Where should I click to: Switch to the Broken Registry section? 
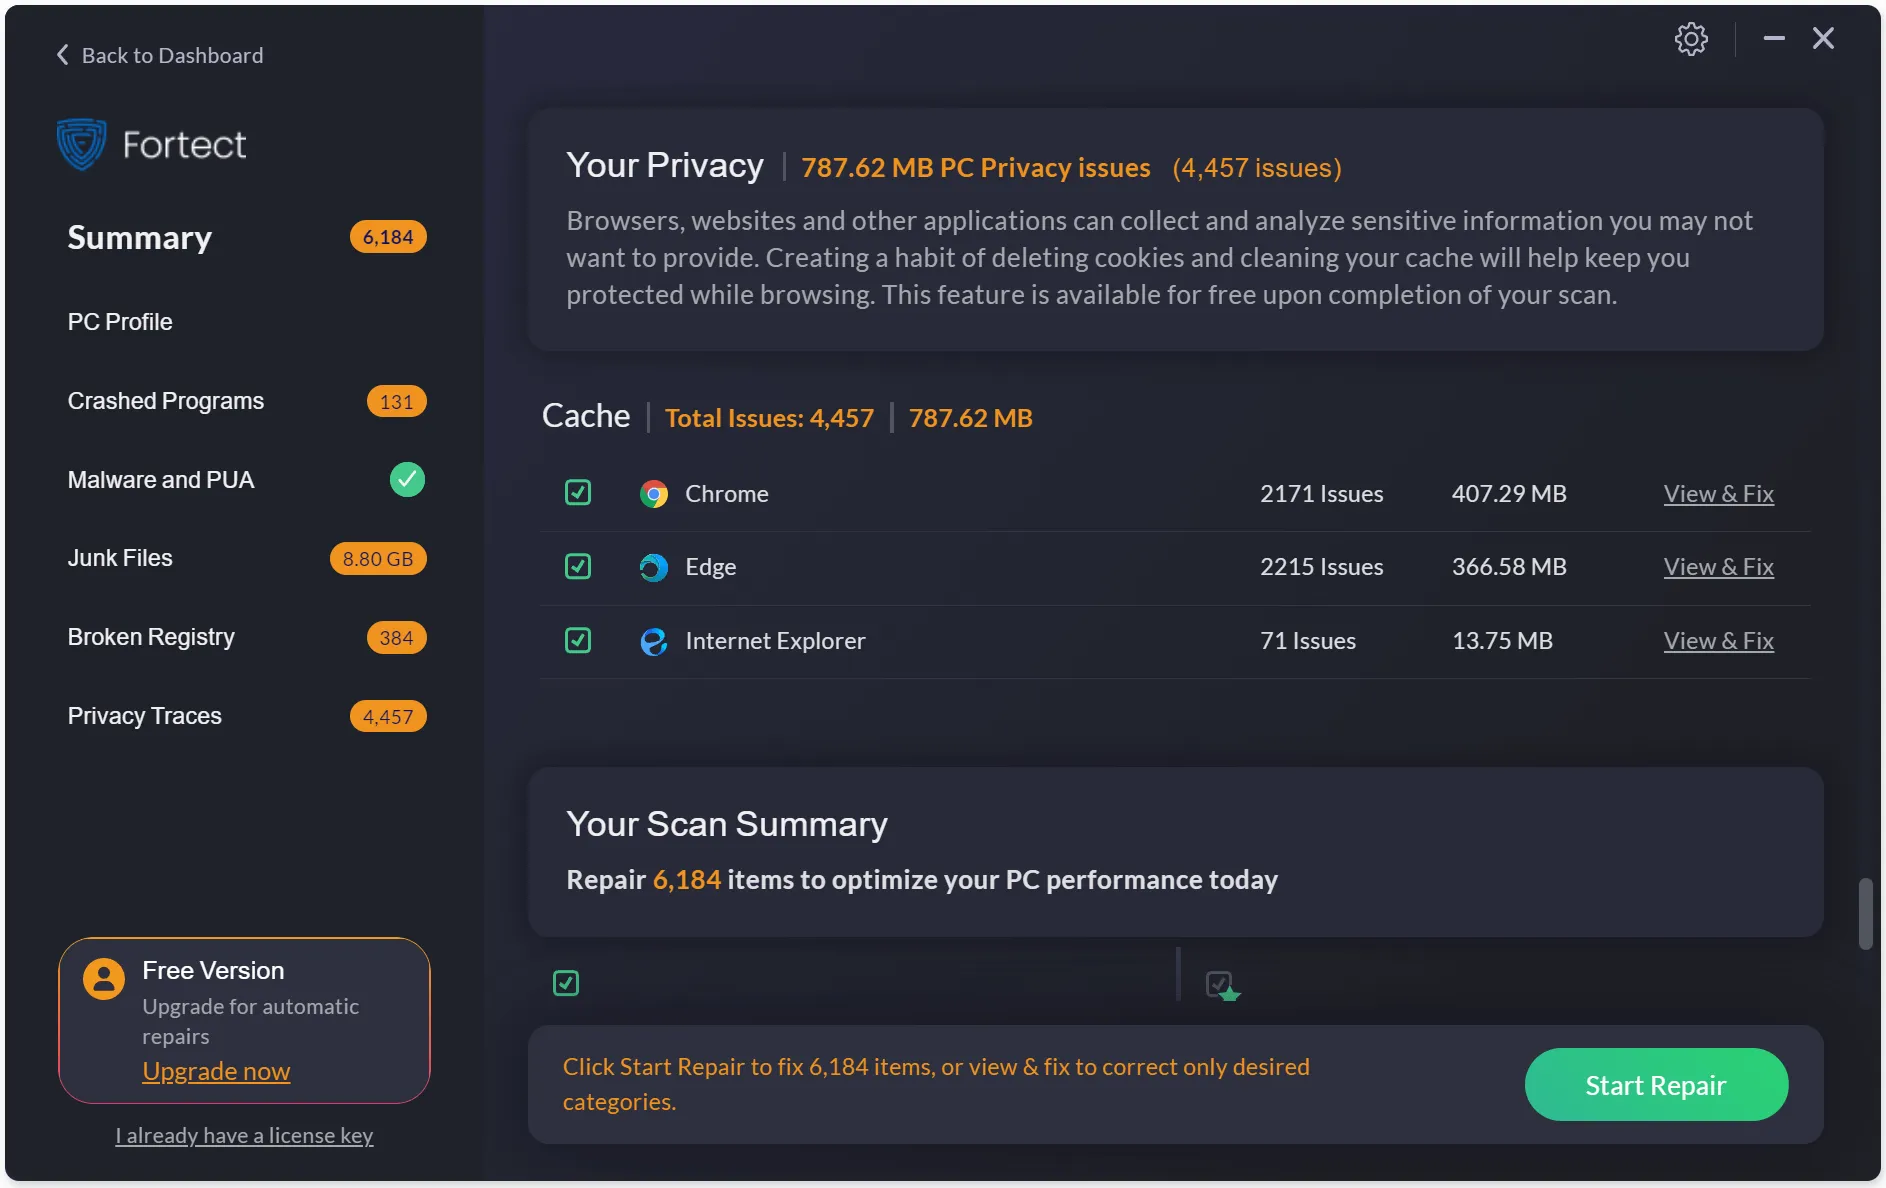pyautogui.click(x=151, y=637)
